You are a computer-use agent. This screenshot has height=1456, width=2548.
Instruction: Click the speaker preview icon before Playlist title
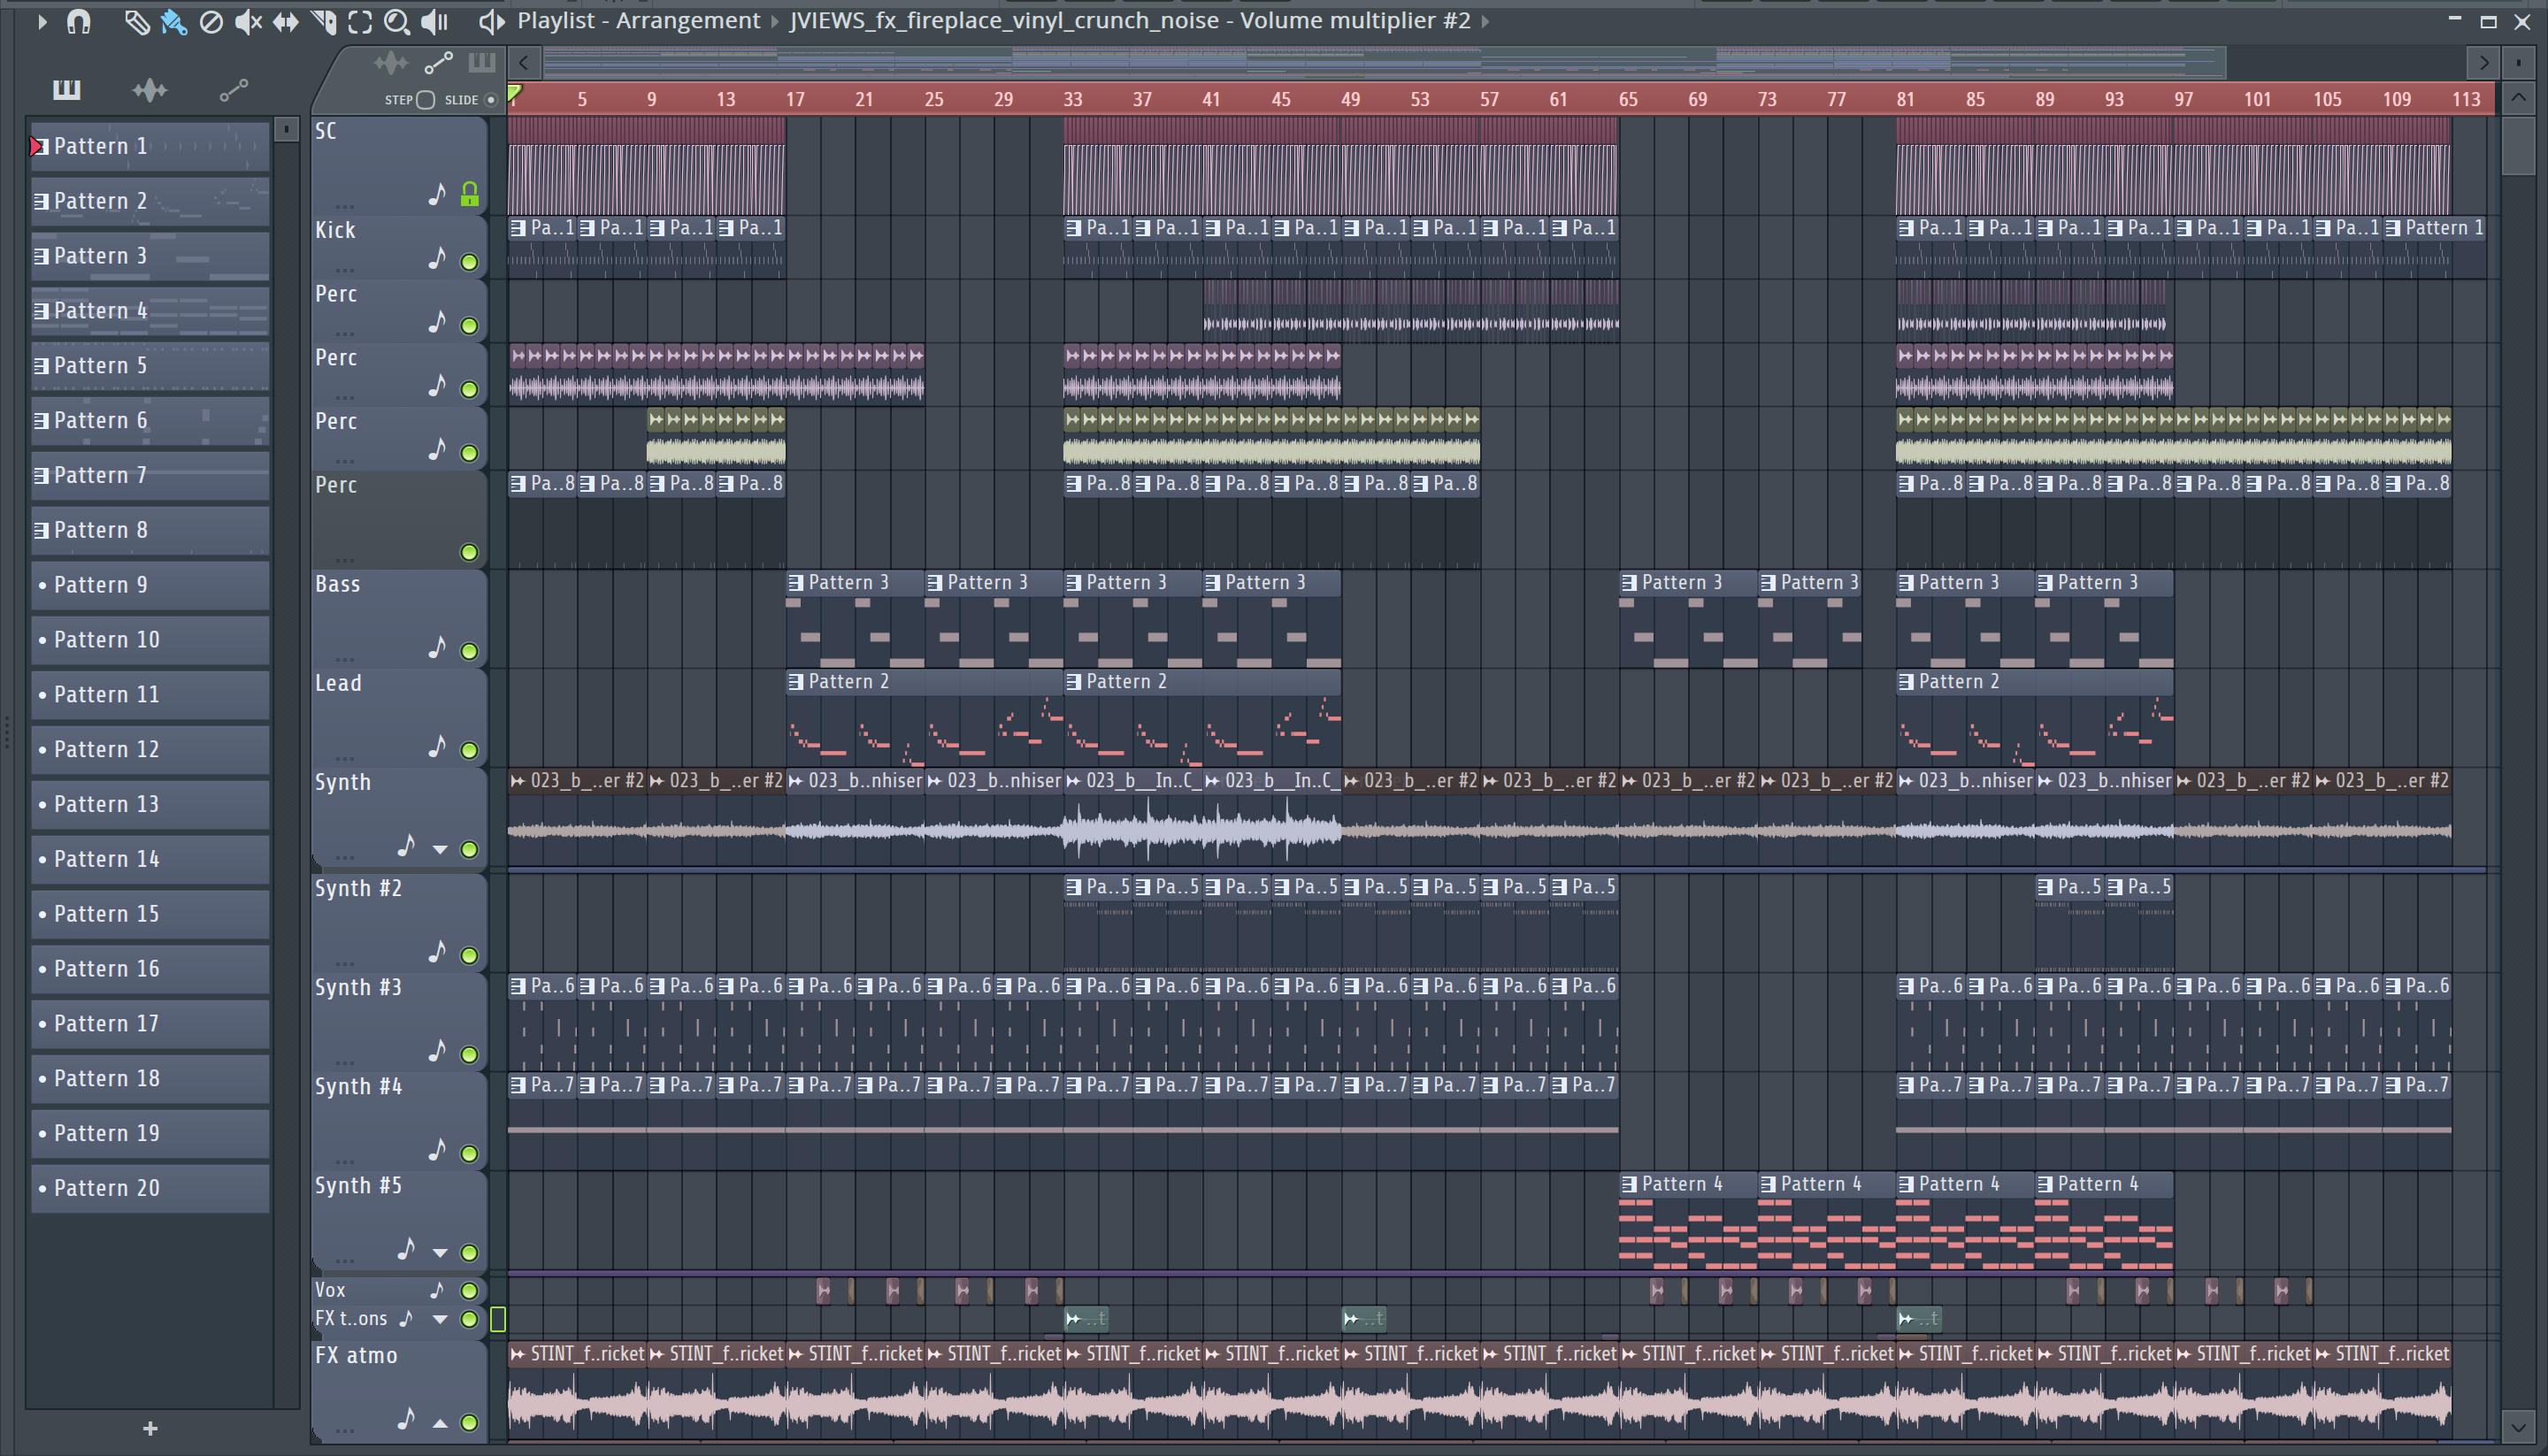point(490,21)
